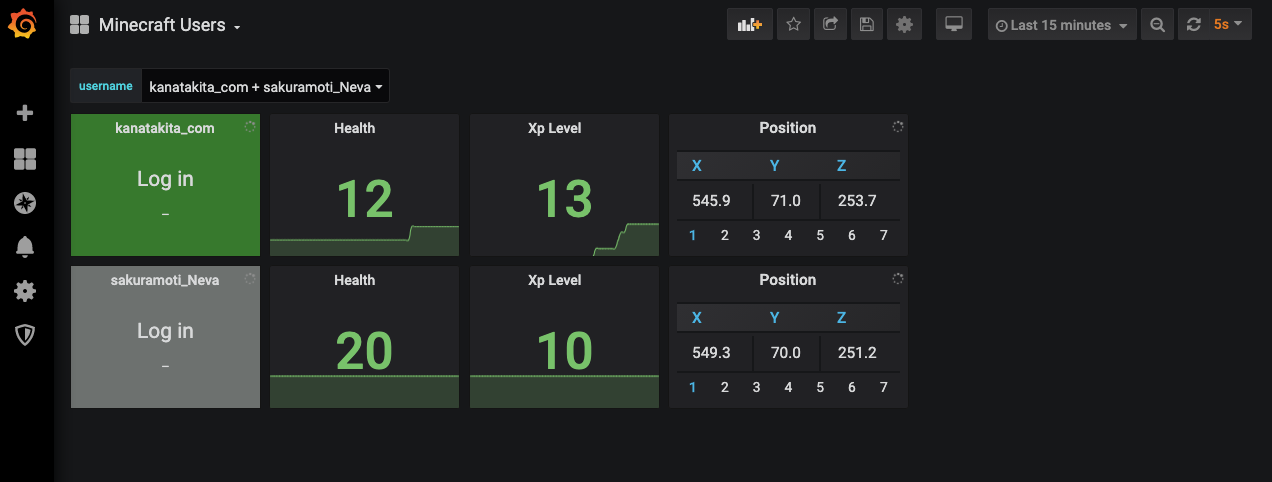Image resolution: width=1272 pixels, height=482 pixels.
Task: Click Position title in sakuramoti_Neva row
Action: (x=788, y=280)
